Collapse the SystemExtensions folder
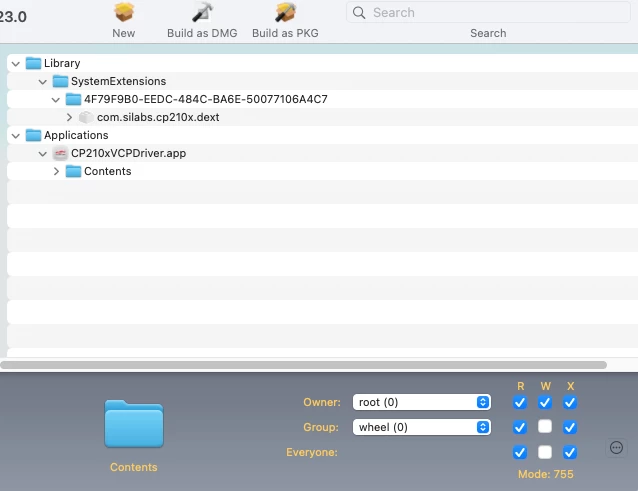 (x=43, y=81)
